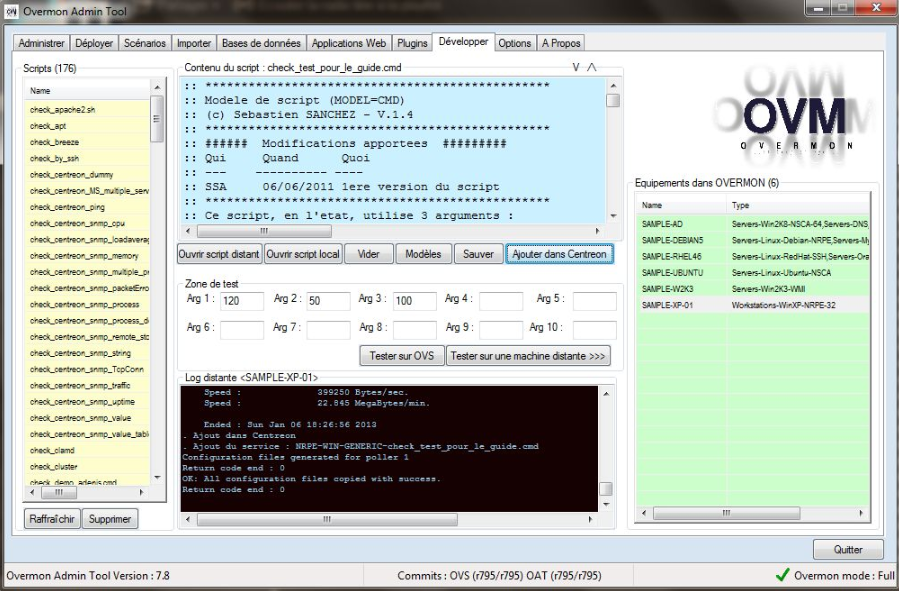Click the V collapse arrow above script content
Viewport: 899px width, 591px height.
click(576, 67)
